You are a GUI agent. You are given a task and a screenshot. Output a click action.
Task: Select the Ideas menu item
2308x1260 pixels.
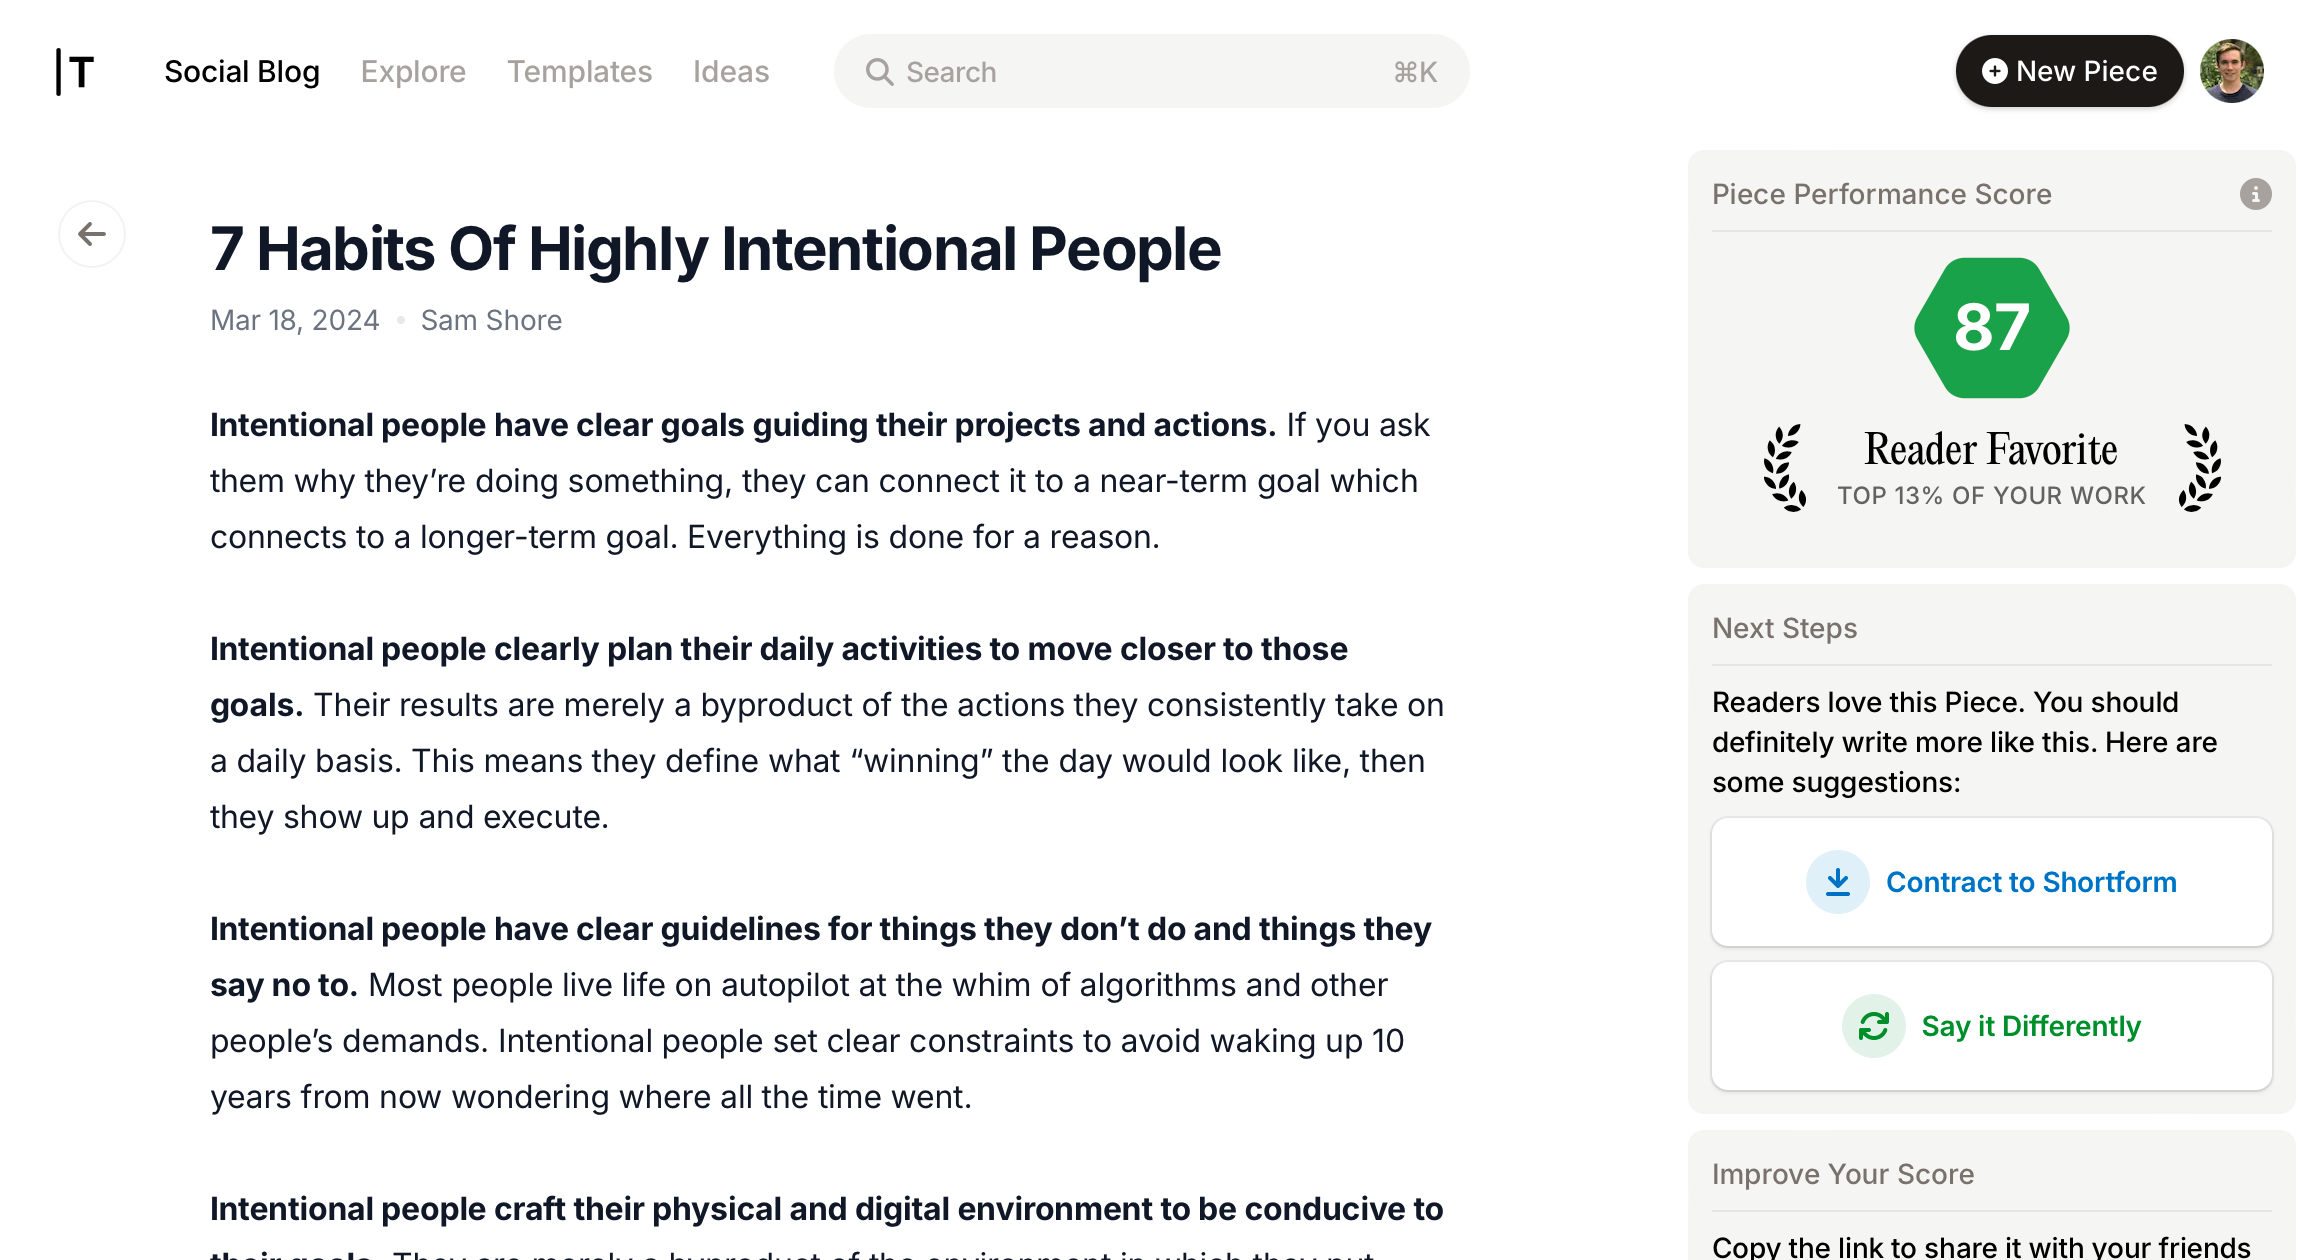tap(731, 70)
